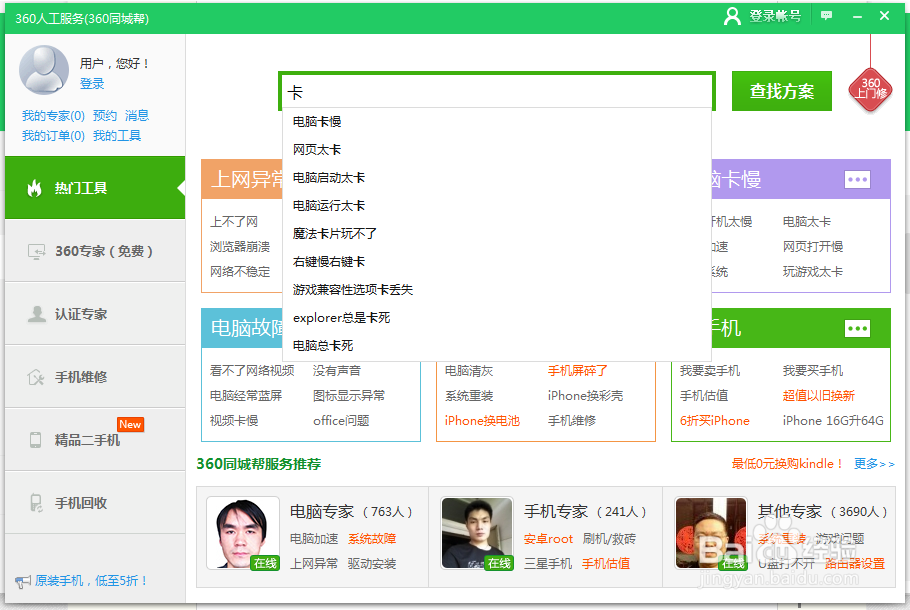Click 网页打开慢 link
910x610 pixels.
tap(812, 247)
